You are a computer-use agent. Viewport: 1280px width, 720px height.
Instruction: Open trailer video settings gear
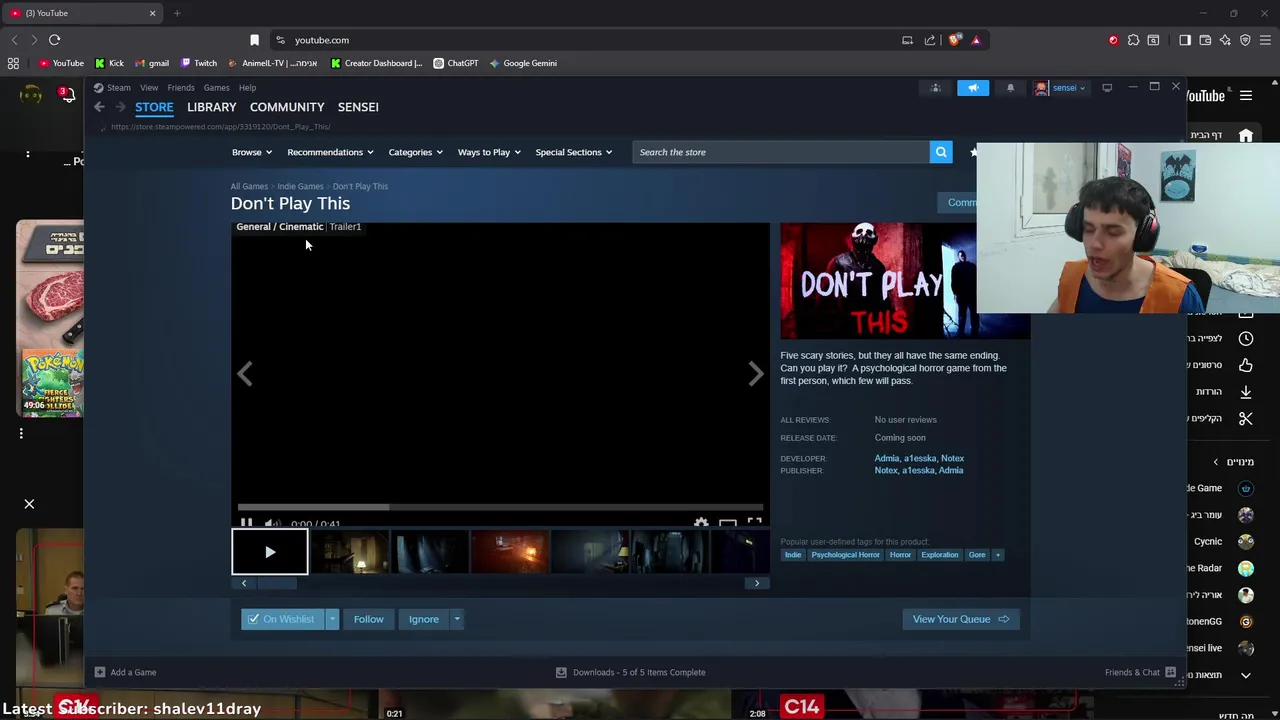click(701, 523)
